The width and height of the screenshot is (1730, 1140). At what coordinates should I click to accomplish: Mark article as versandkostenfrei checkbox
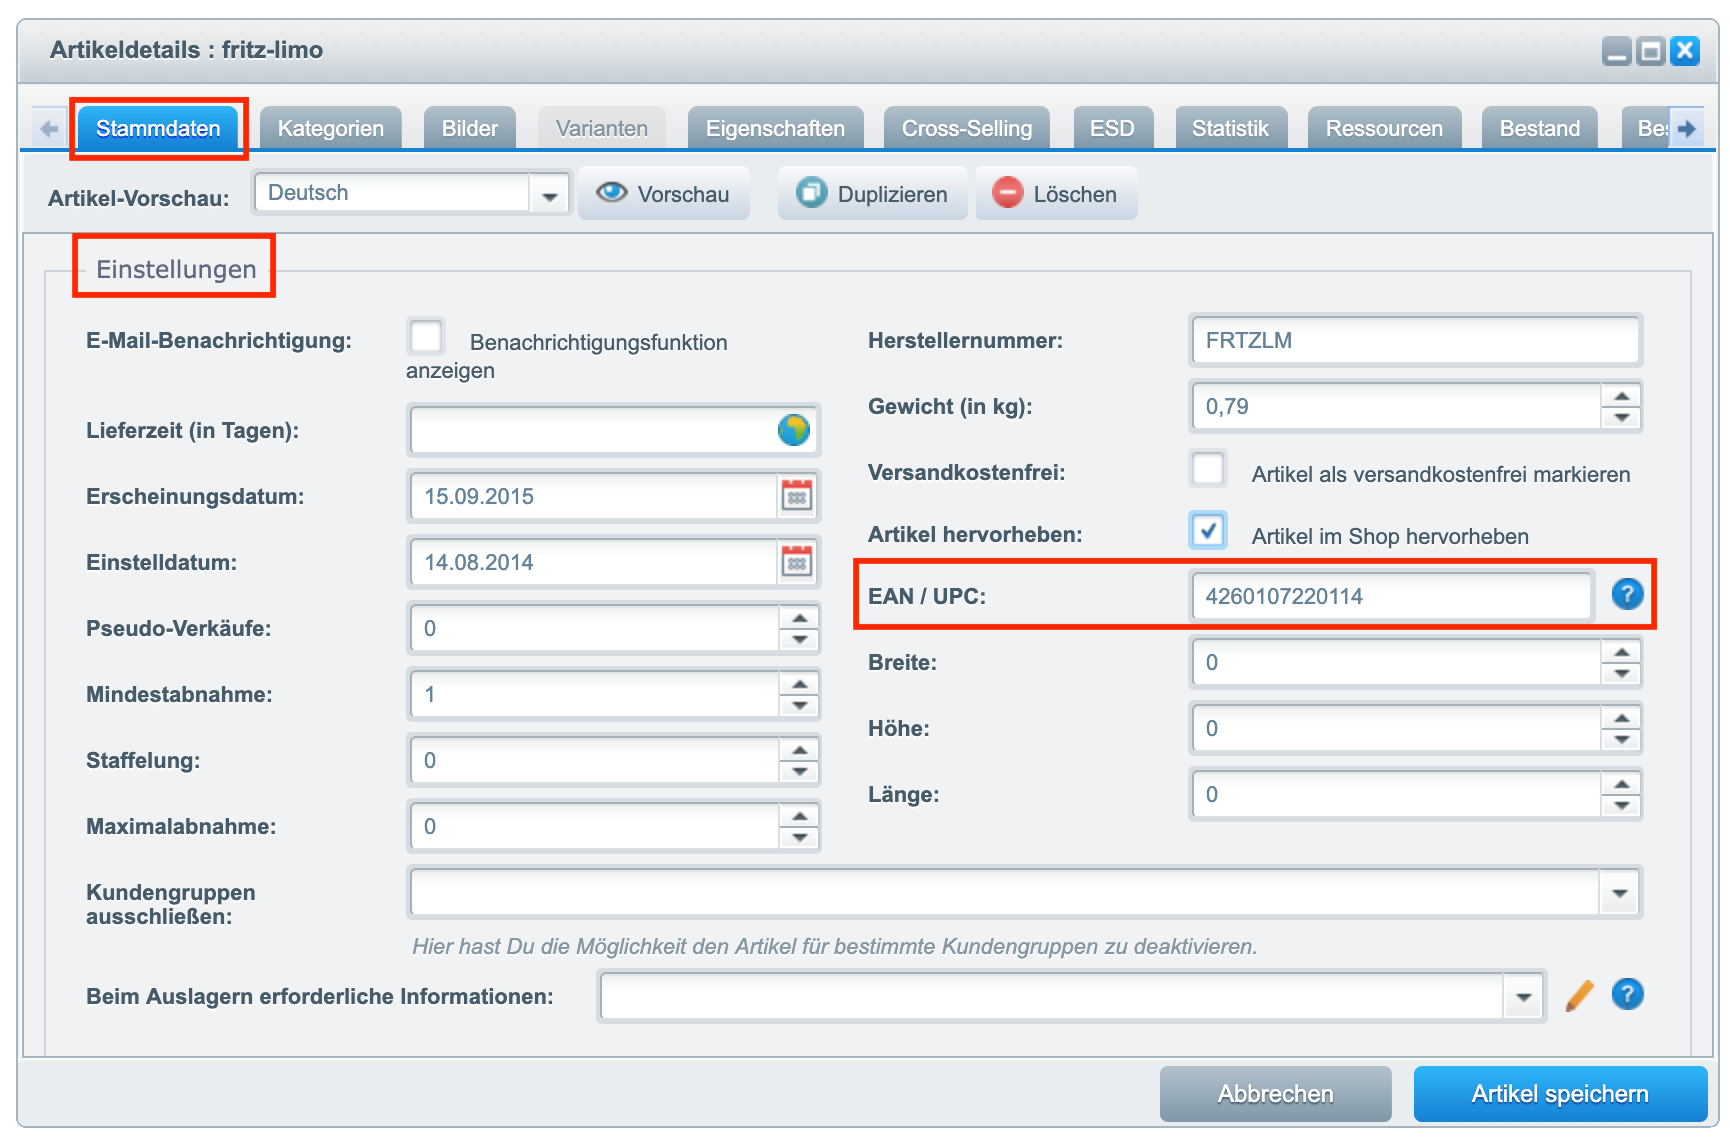coord(1208,469)
